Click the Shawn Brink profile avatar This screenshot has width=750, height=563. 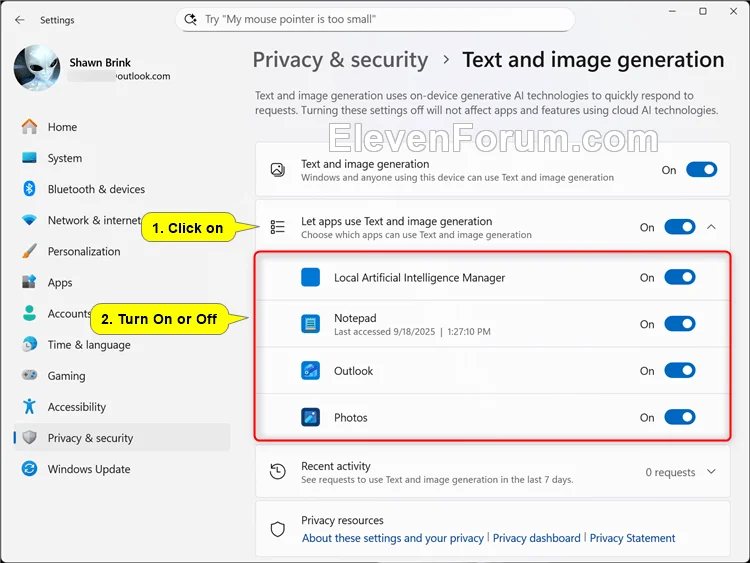point(37,68)
